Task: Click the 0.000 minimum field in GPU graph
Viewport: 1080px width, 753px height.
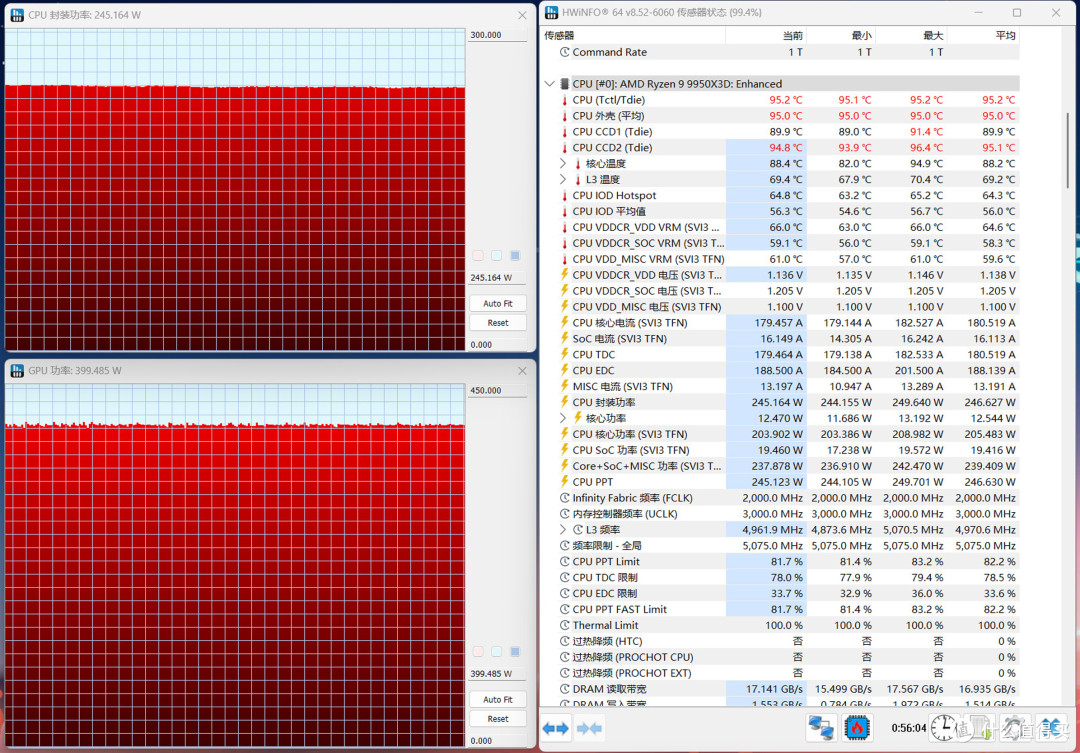Action: point(497,741)
